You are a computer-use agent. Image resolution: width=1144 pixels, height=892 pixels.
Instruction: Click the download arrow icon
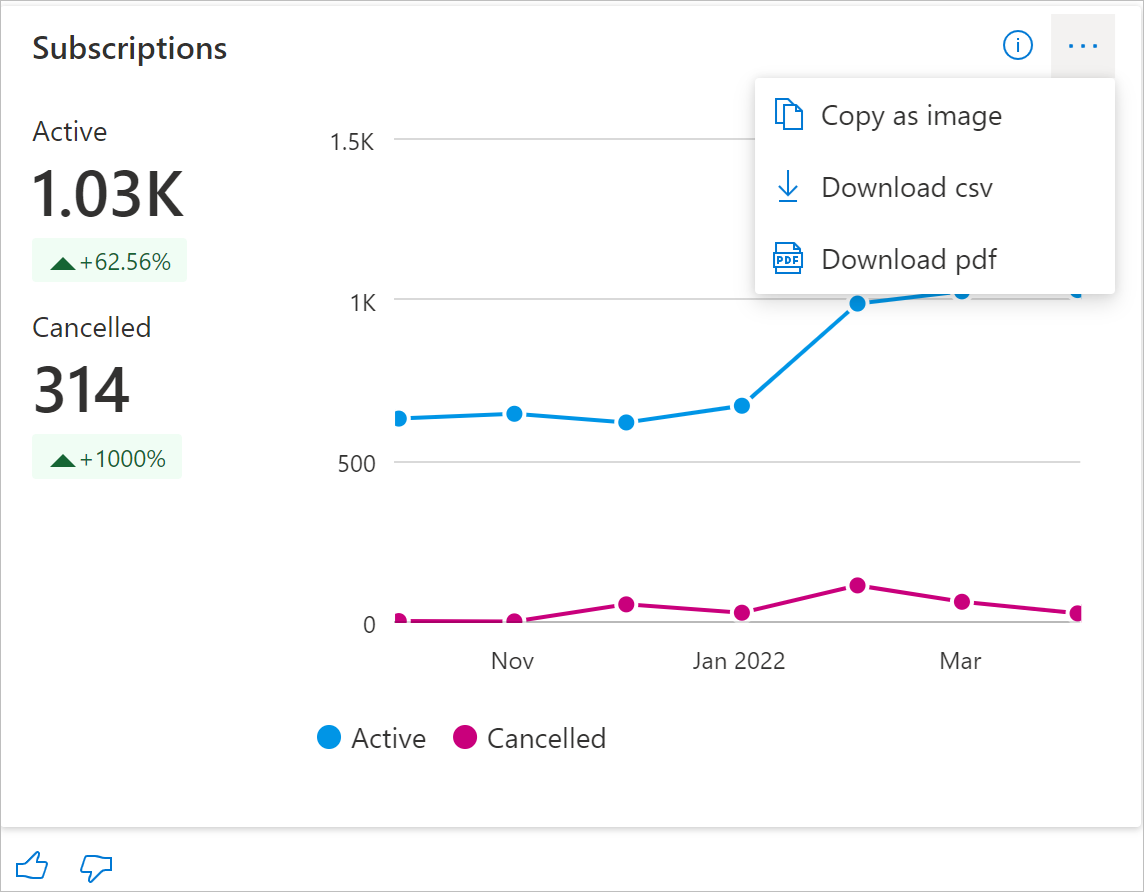pos(788,187)
